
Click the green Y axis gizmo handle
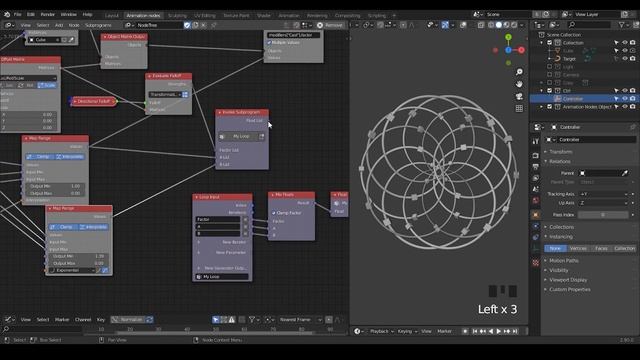click(508, 37)
